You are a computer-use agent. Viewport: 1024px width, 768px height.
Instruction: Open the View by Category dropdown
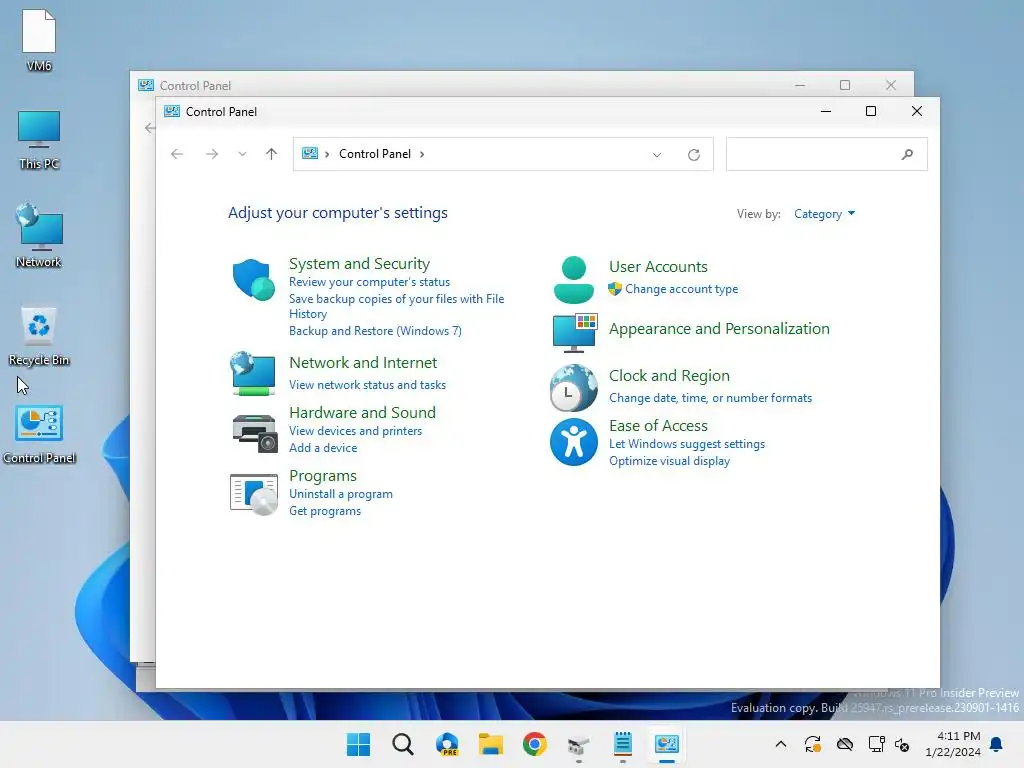[824, 214]
